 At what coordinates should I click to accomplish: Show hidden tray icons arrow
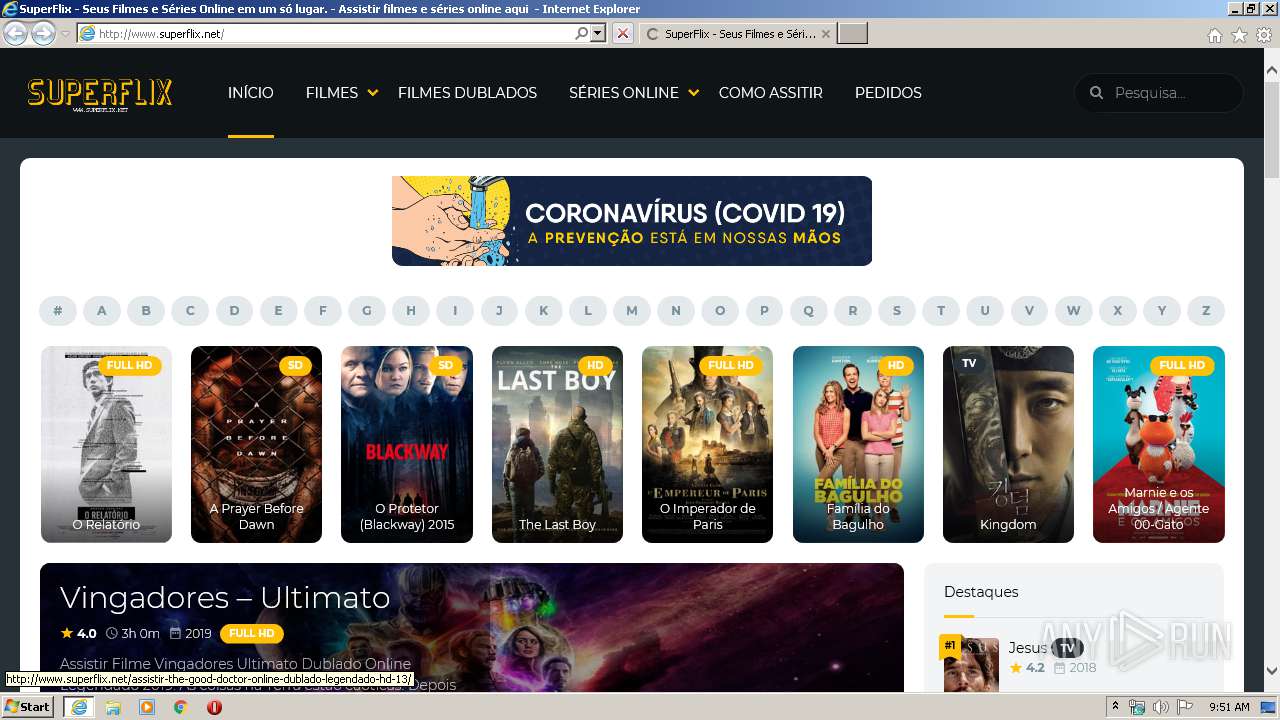(1116, 707)
